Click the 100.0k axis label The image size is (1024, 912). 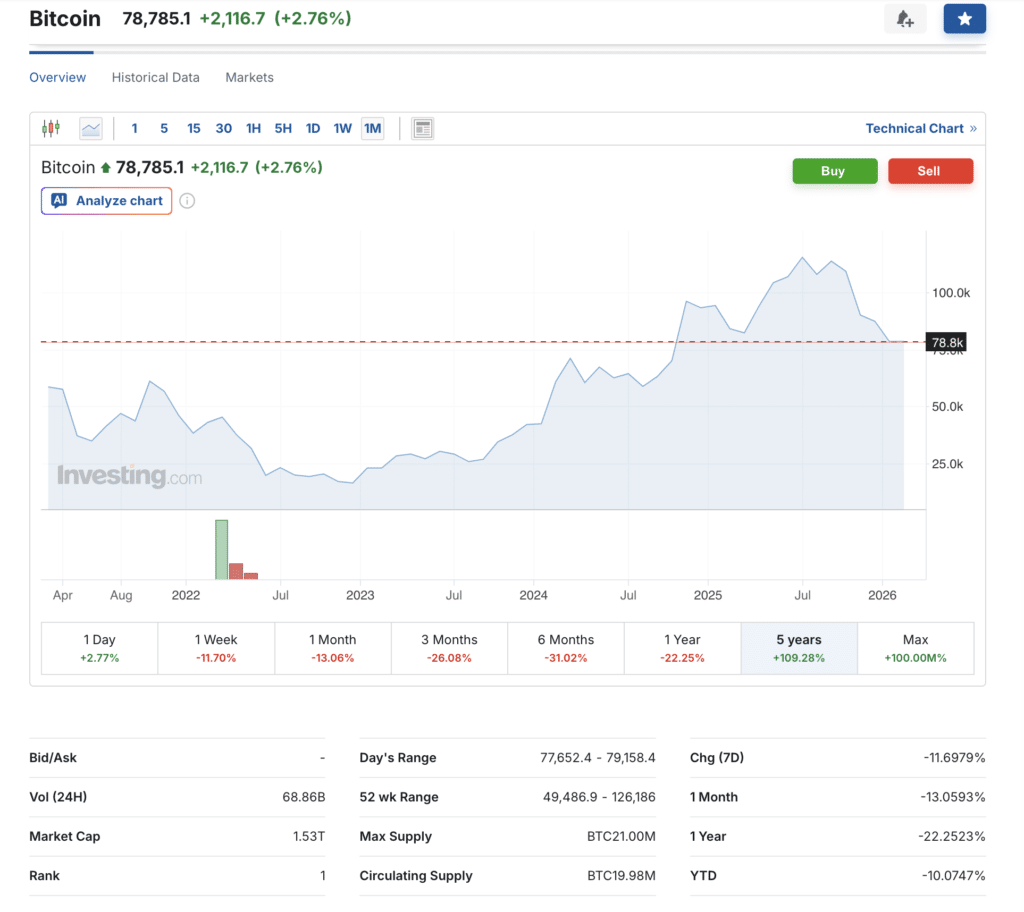[951, 293]
